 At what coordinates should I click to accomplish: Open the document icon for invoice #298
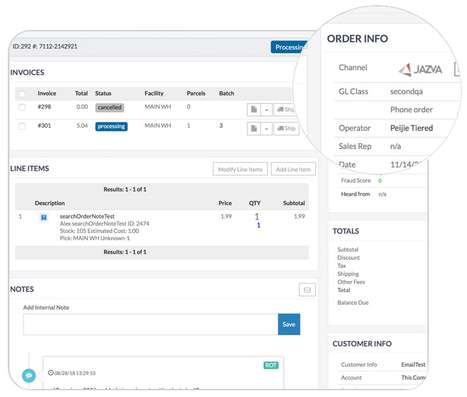click(254, 109)
